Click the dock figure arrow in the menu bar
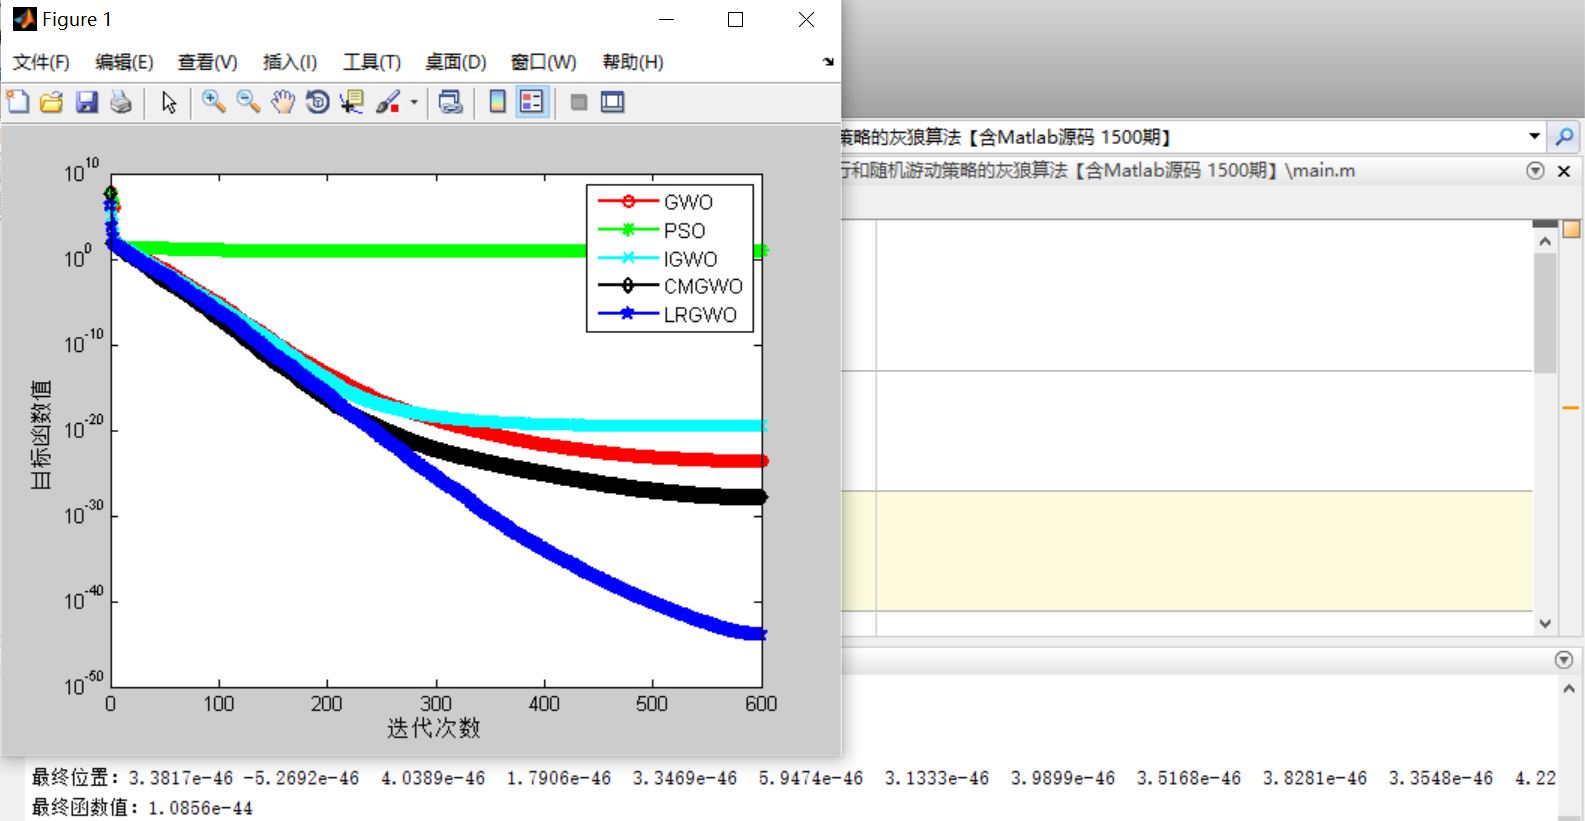 coord(828,62)
